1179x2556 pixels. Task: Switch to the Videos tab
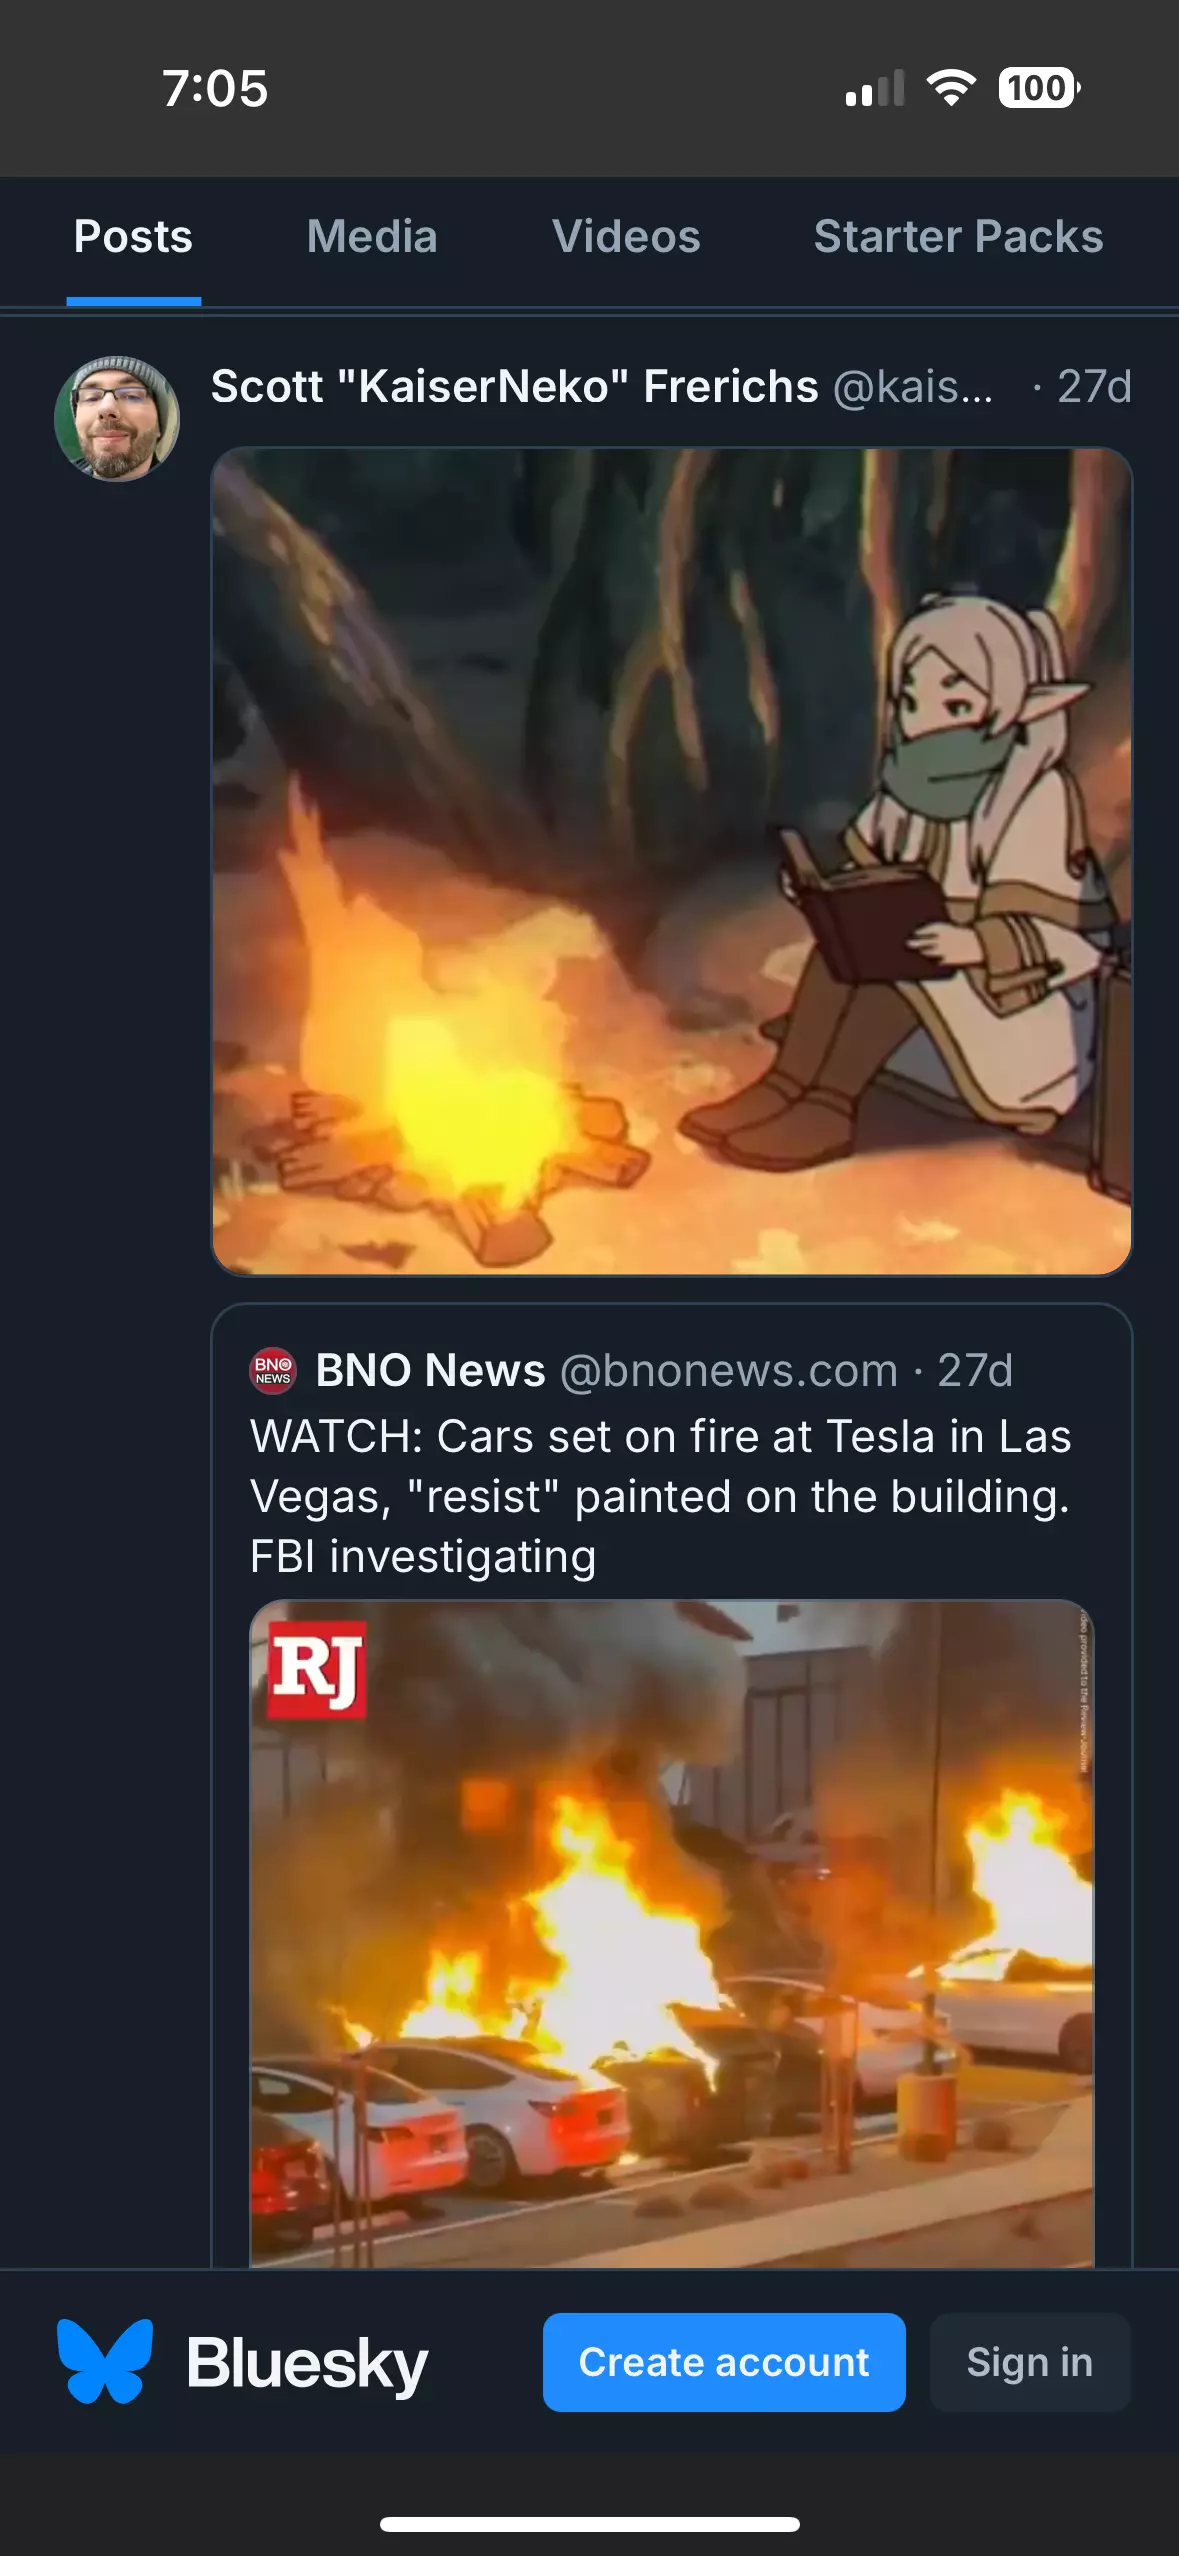coord(626,237)
